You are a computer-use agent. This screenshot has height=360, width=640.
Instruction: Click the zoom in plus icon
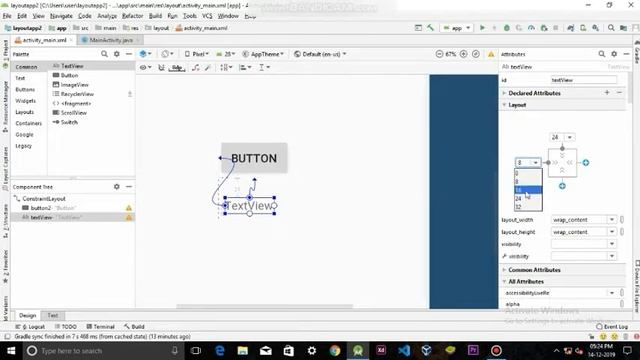[x=463, y=54]
